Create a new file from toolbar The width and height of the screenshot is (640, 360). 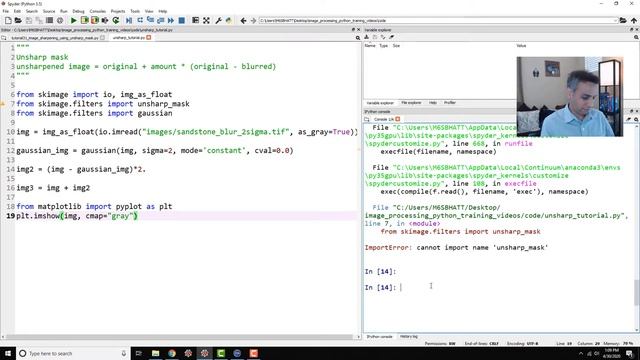click(x=8, y=20)
